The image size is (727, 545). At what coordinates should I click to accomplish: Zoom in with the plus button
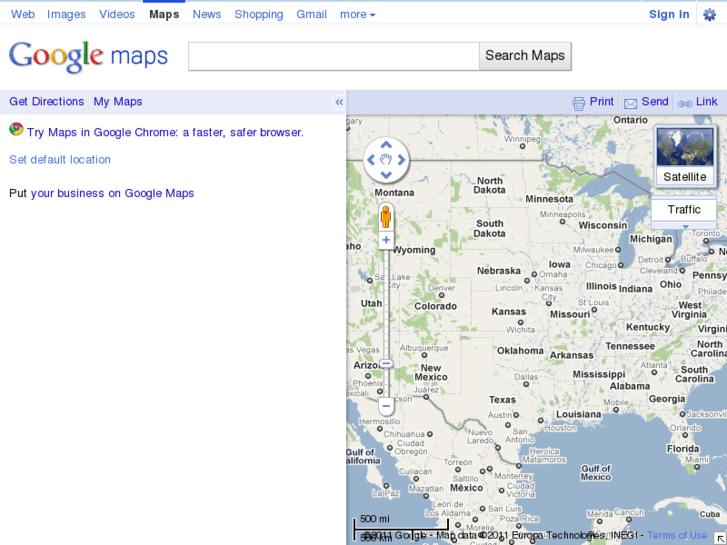click(386, 240)
